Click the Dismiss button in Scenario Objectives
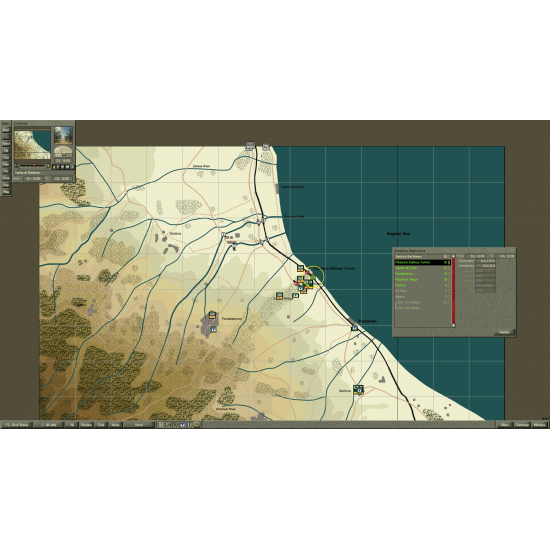Viewport: 550px width, 550px height. coord(504,333)
